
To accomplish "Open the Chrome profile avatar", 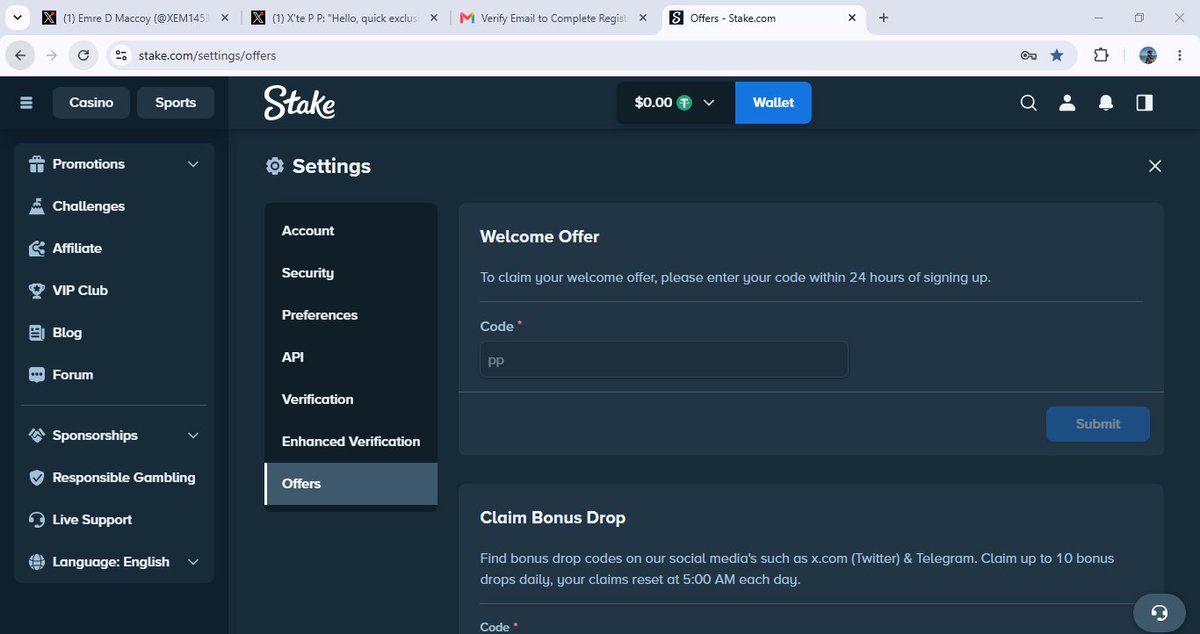I will (x=1148, y=56).
